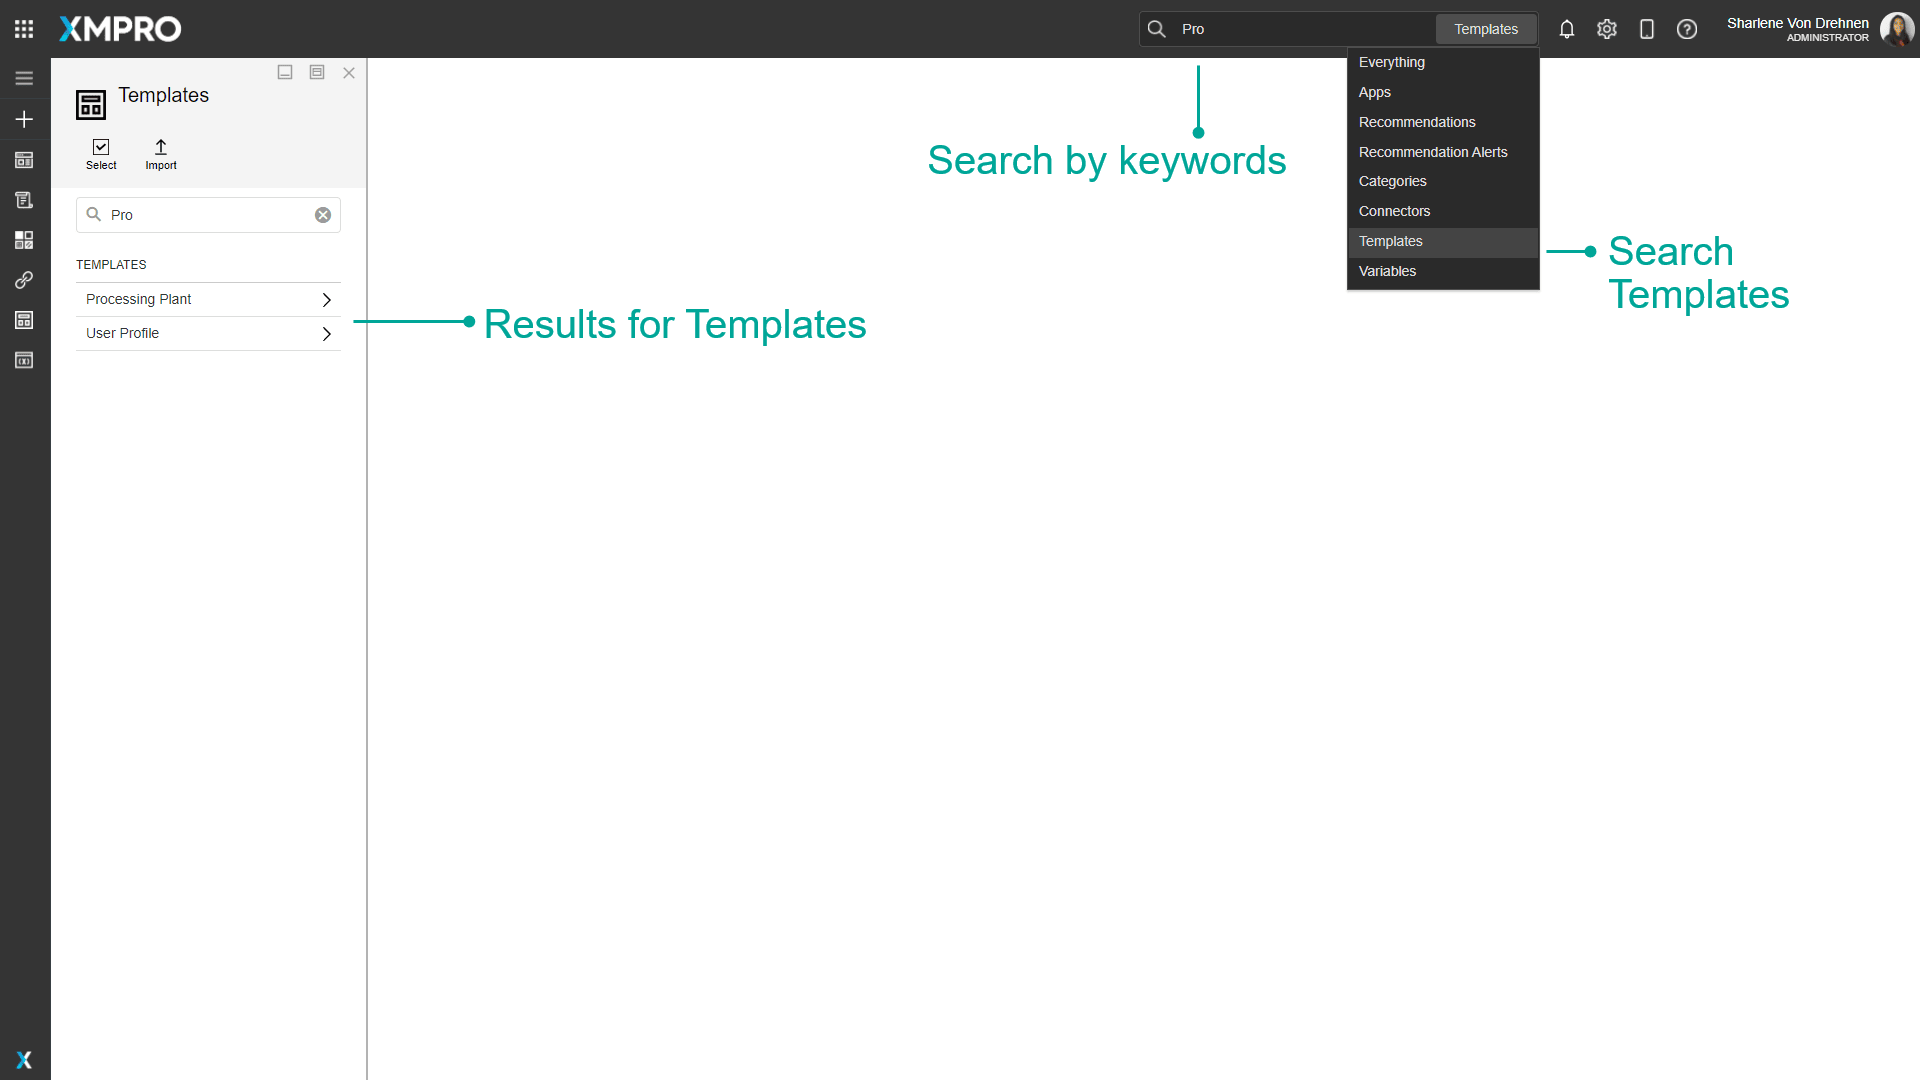Click the XMPRO logo
Image resolution: width=1920 pixels, height=1080 pixels.
click(119, 29)
